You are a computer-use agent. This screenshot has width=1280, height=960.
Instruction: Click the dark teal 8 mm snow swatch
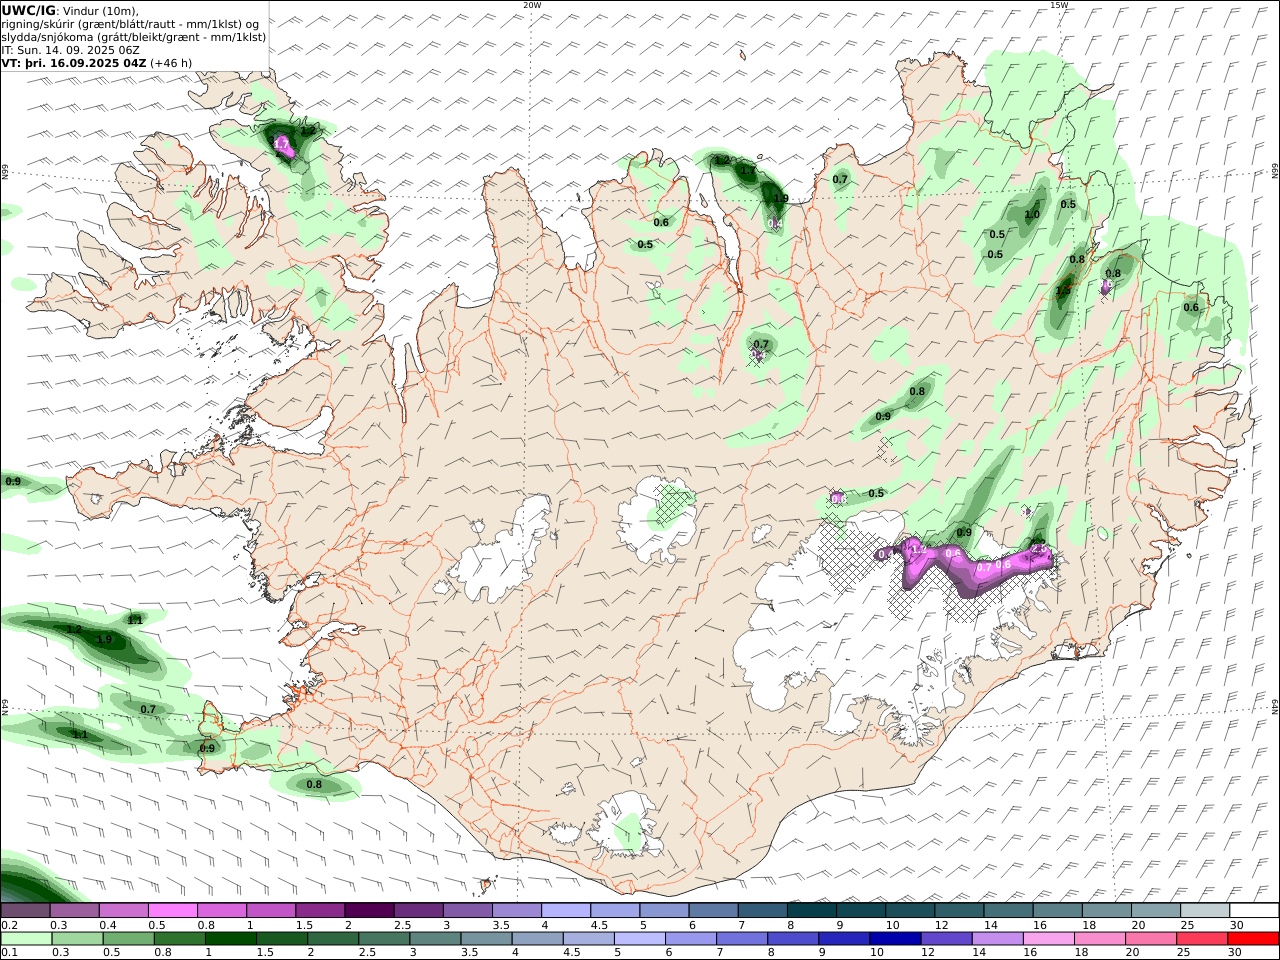(x=811, y=911)
